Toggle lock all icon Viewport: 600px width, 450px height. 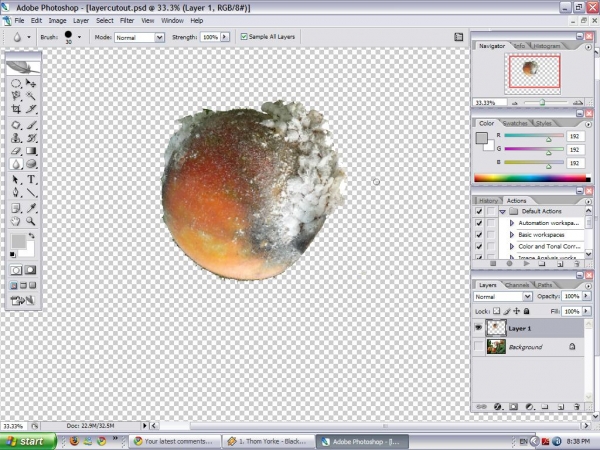527,311
